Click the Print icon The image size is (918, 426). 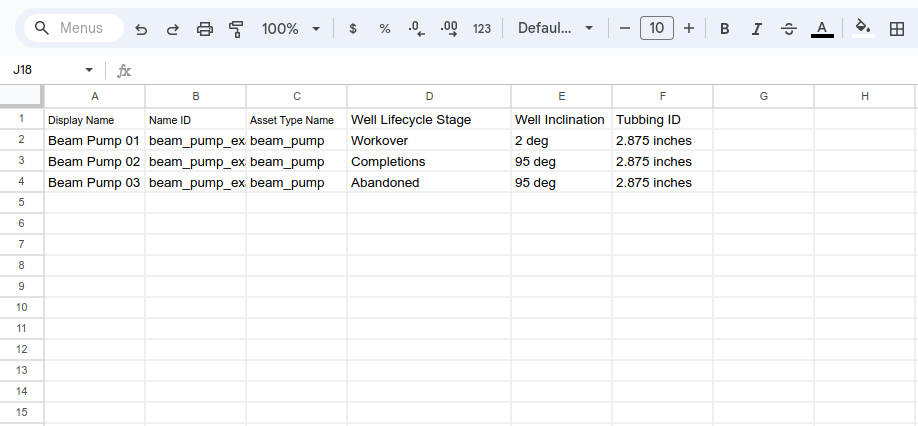[205, 29]
